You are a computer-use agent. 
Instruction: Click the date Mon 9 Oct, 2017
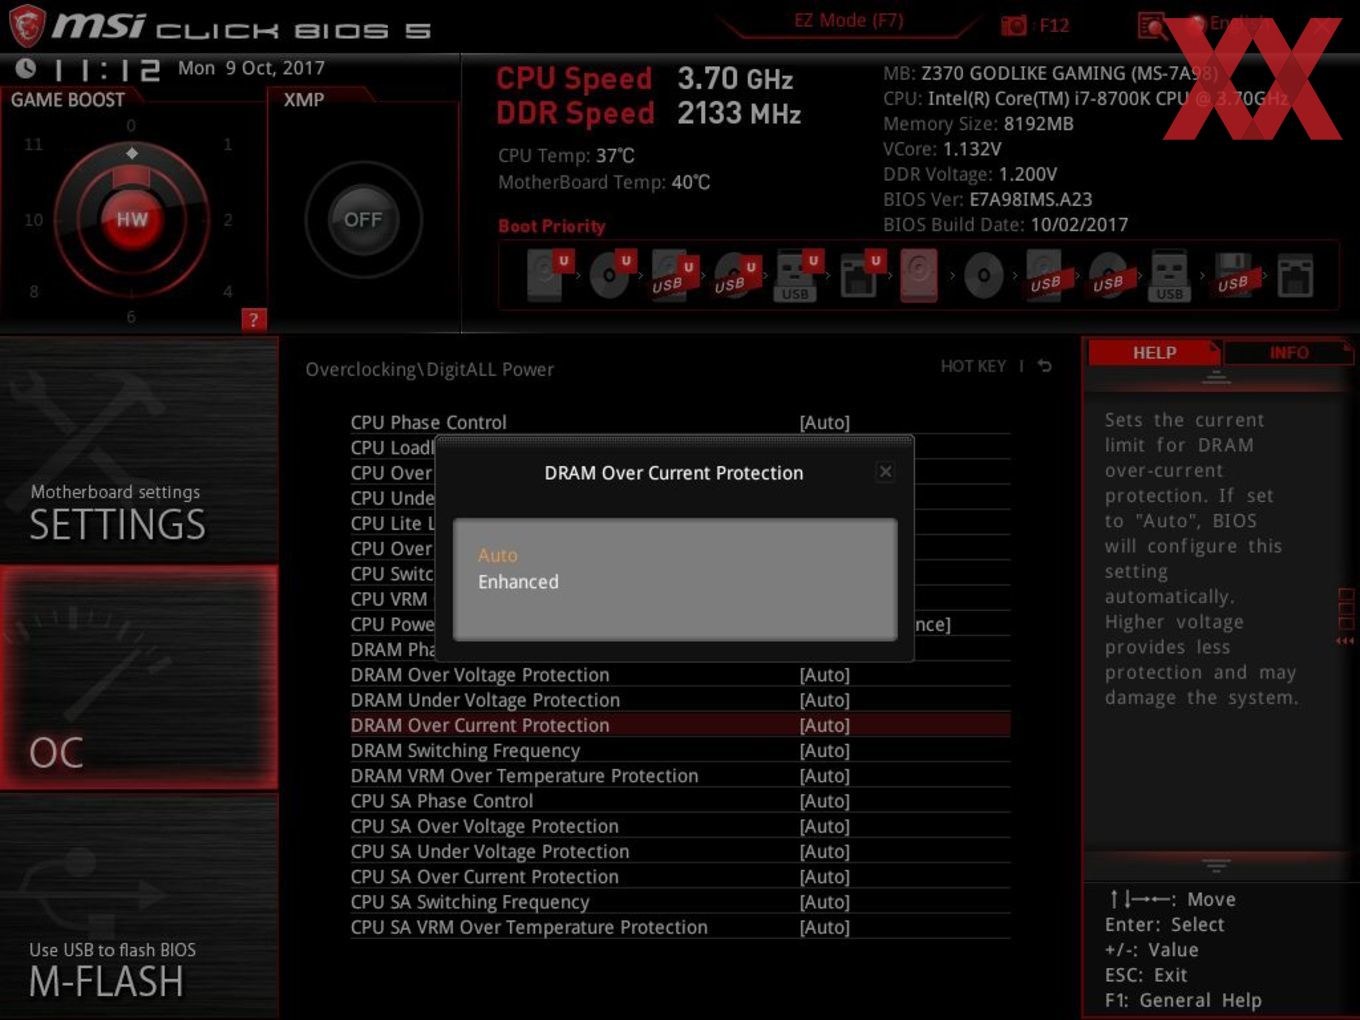pos(251,68)
